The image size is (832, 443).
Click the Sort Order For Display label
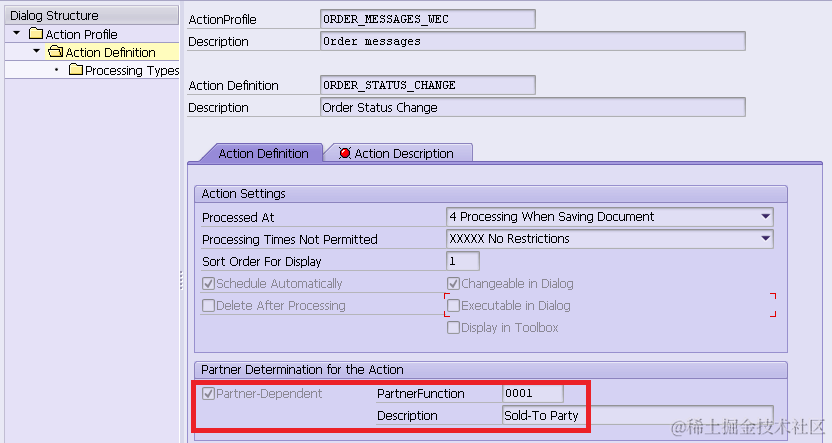262,262
